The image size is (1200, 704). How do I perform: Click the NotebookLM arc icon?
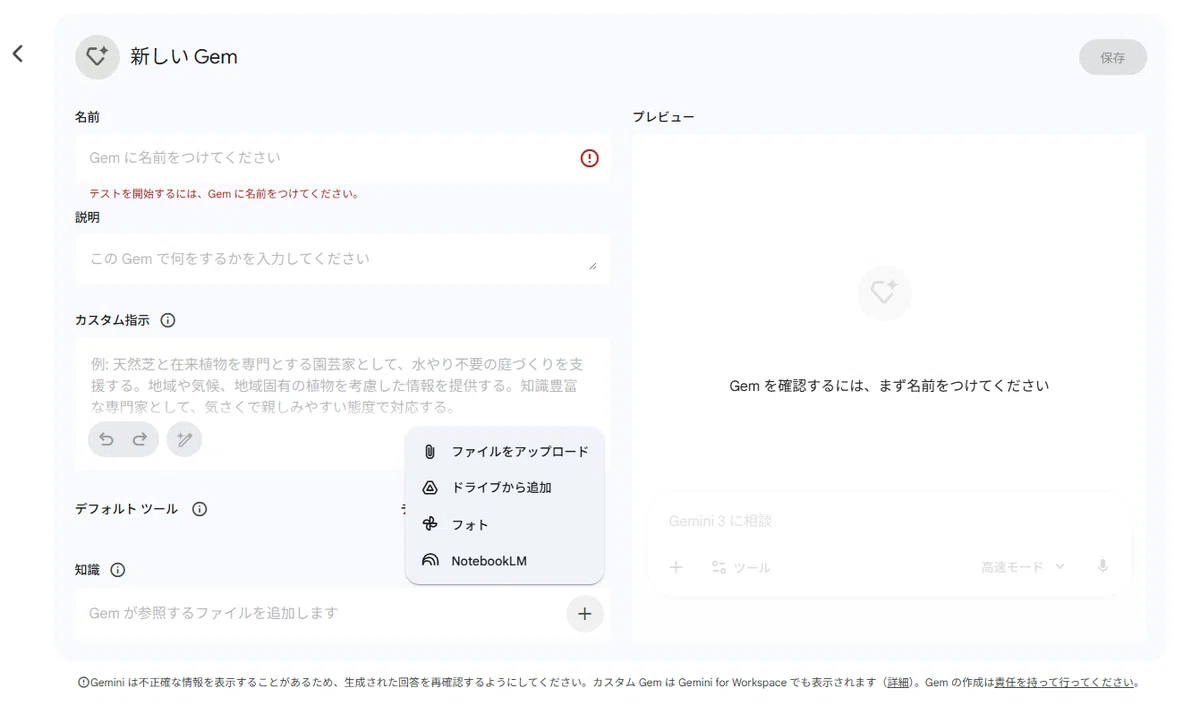430,561
